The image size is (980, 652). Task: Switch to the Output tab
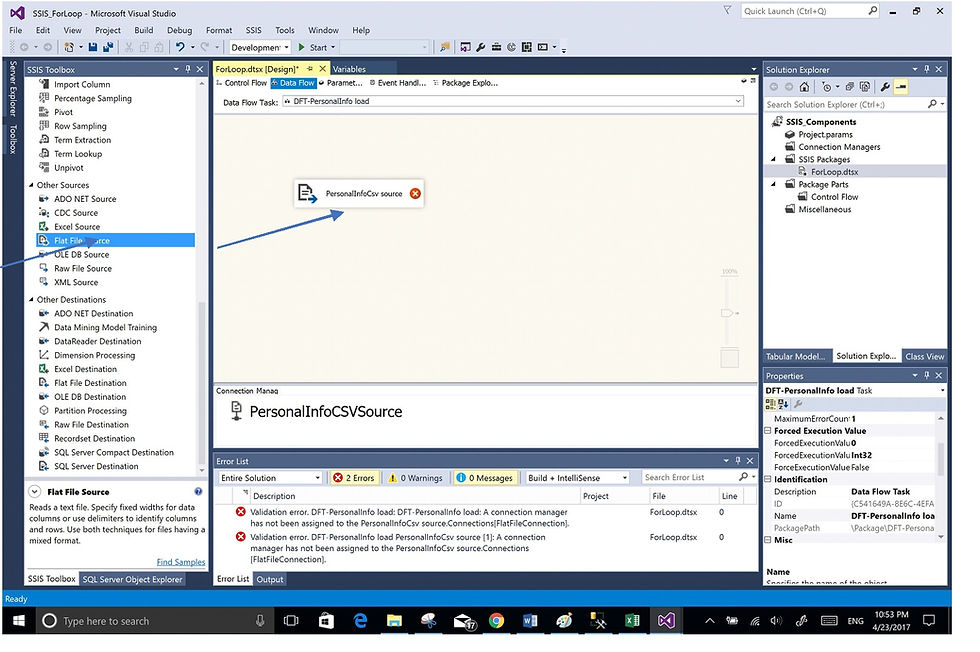[270, 579]
